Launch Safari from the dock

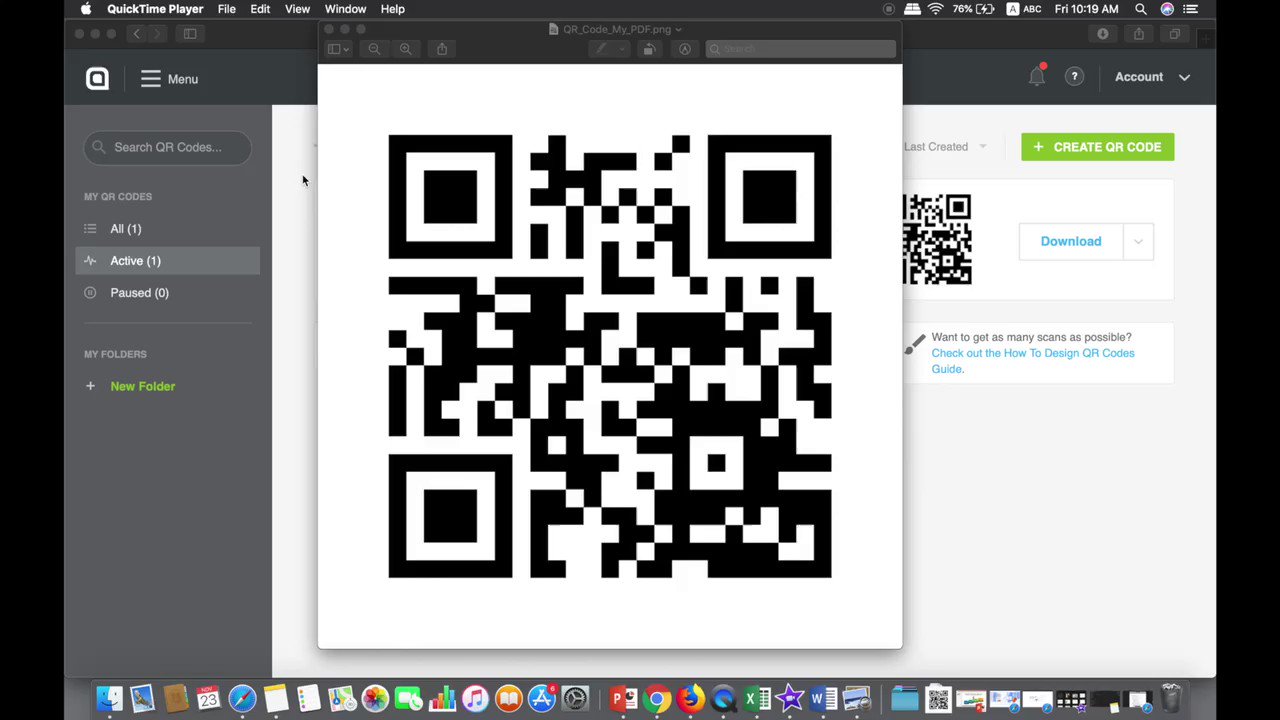click(242, 698)
